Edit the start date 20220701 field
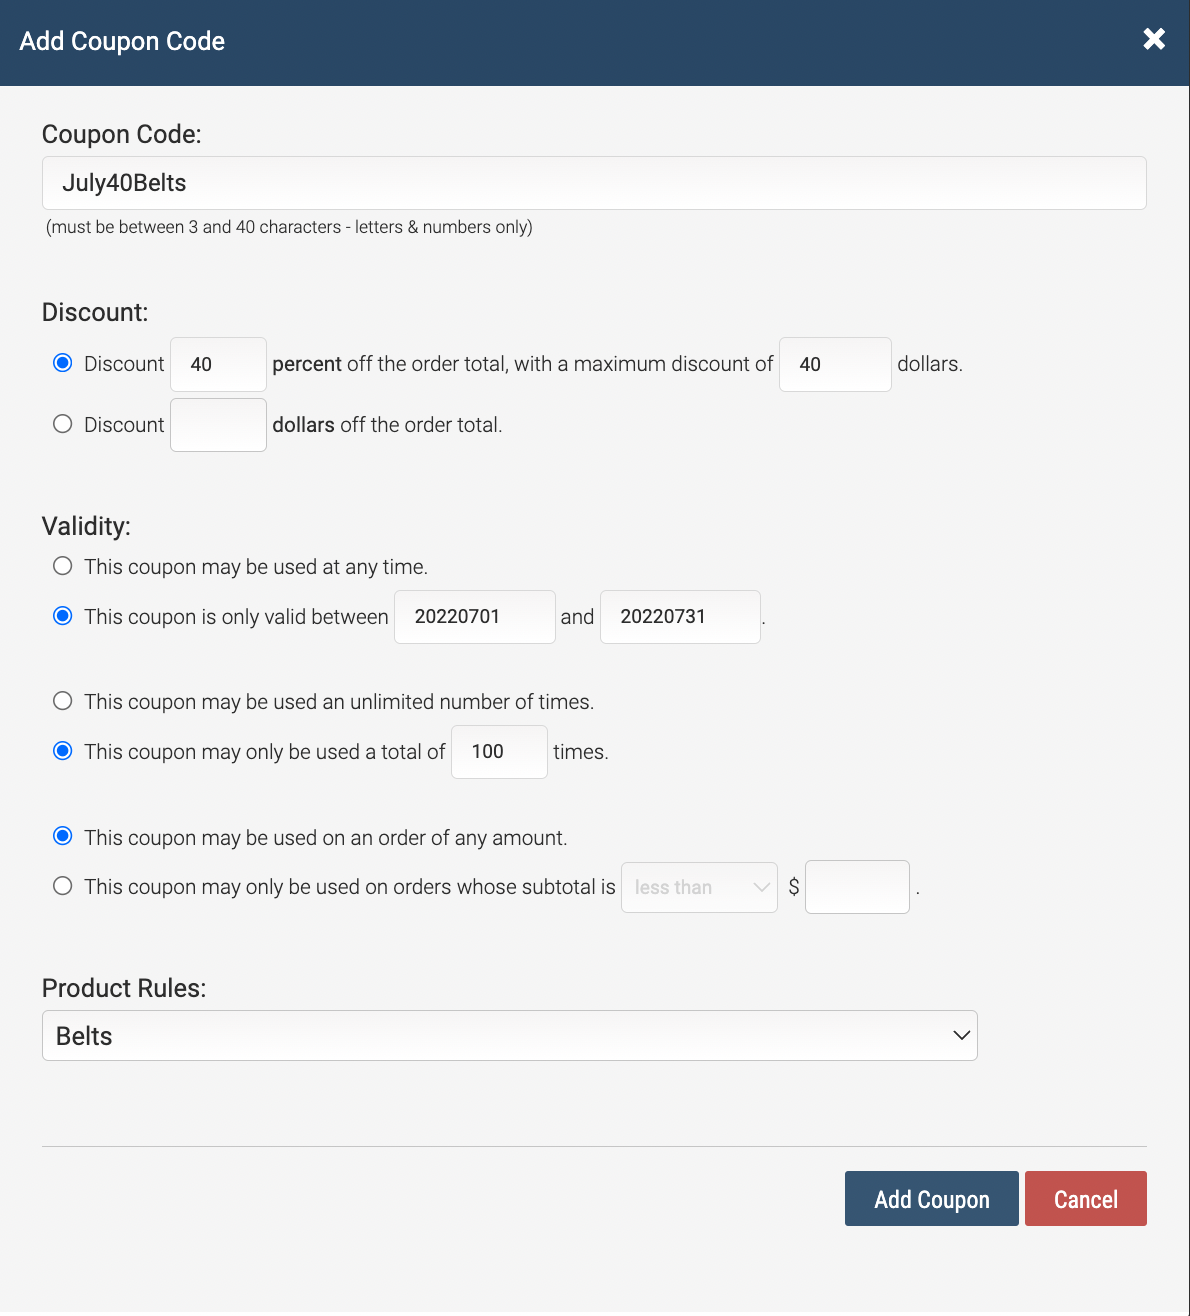1190x1316 pixels. [x=475, y=617]
